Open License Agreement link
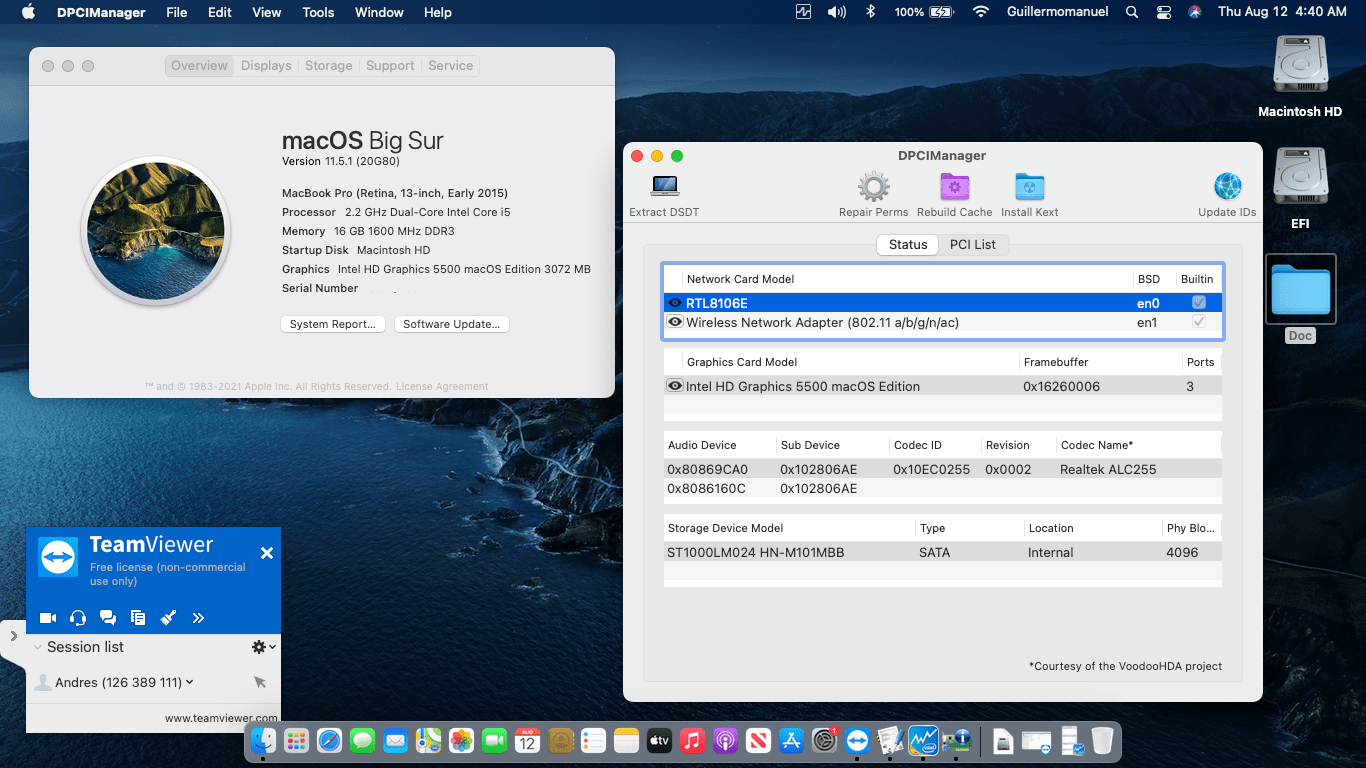Screen dimensions: 1366x768 point(442,387)
